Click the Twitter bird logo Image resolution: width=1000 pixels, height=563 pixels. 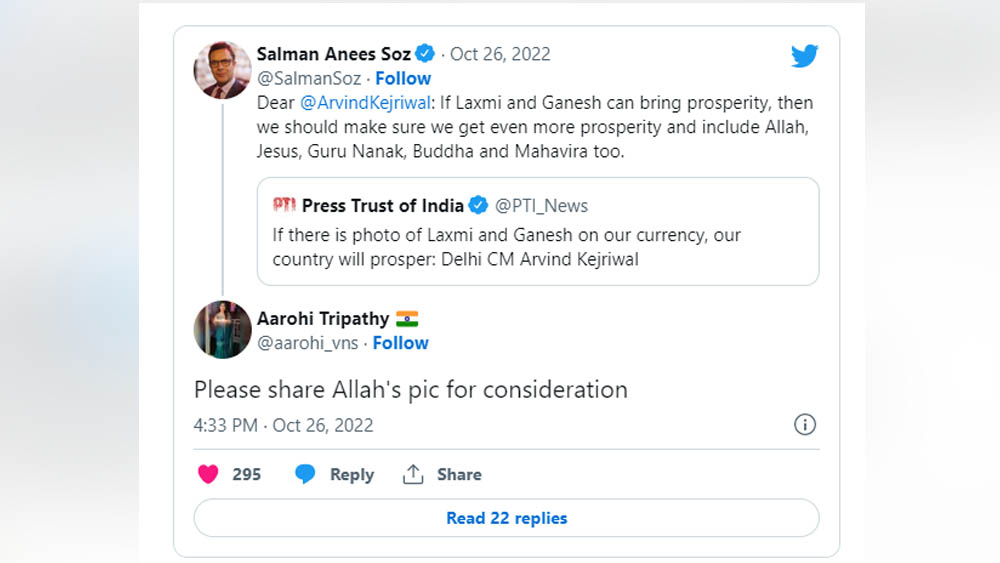pyautogui.click(x=804, y=56)
